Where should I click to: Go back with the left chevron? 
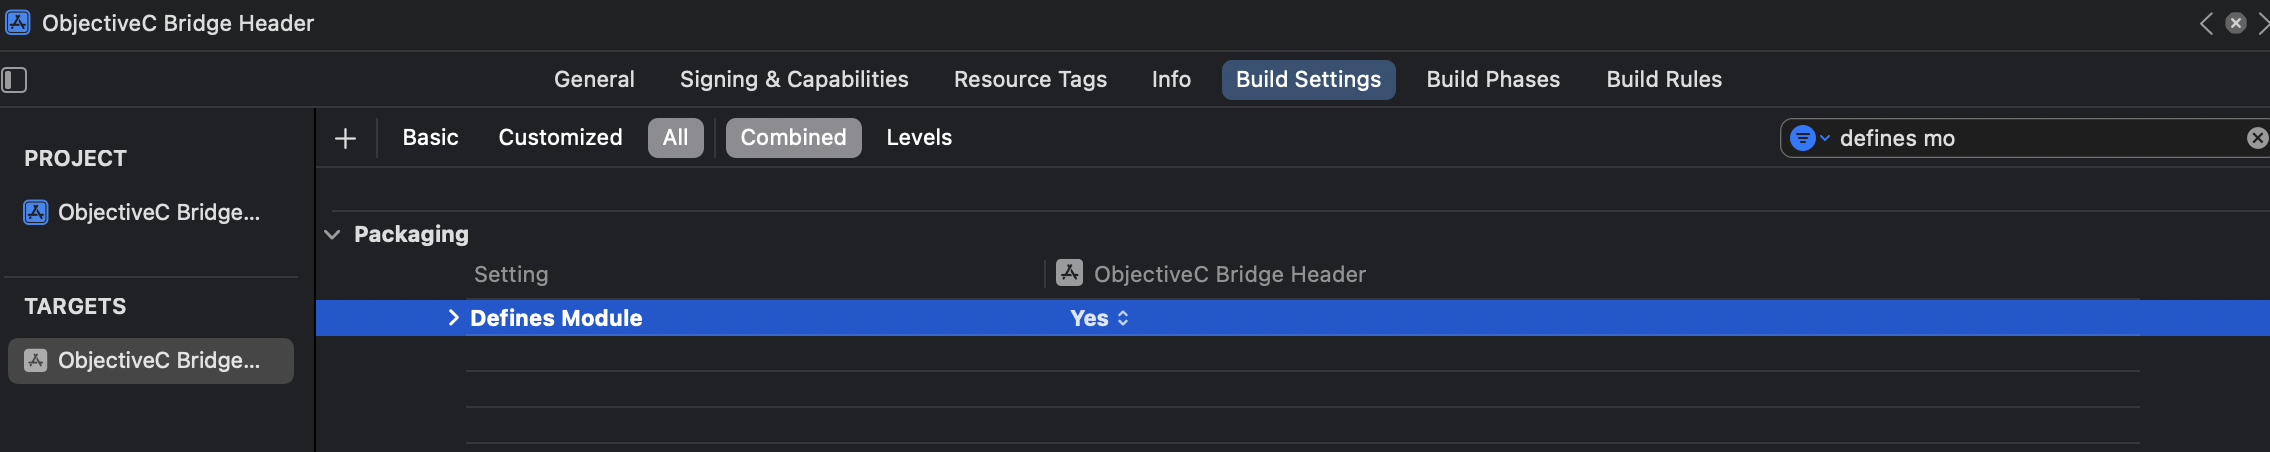coord(2206,23)
